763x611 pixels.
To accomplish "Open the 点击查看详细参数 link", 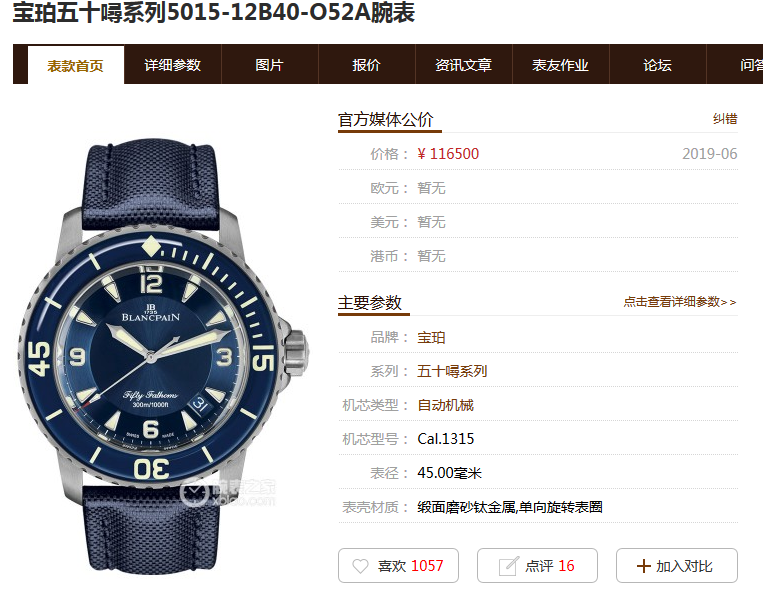I will (x=680, y=302).
